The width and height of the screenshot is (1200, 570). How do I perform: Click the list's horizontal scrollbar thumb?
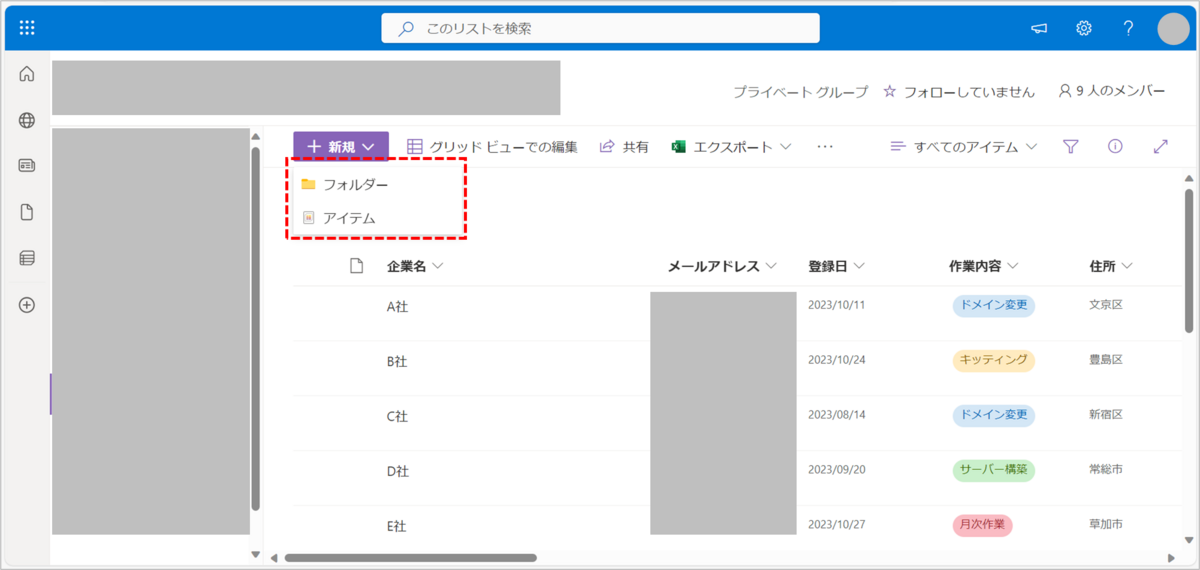pos(411,558)
